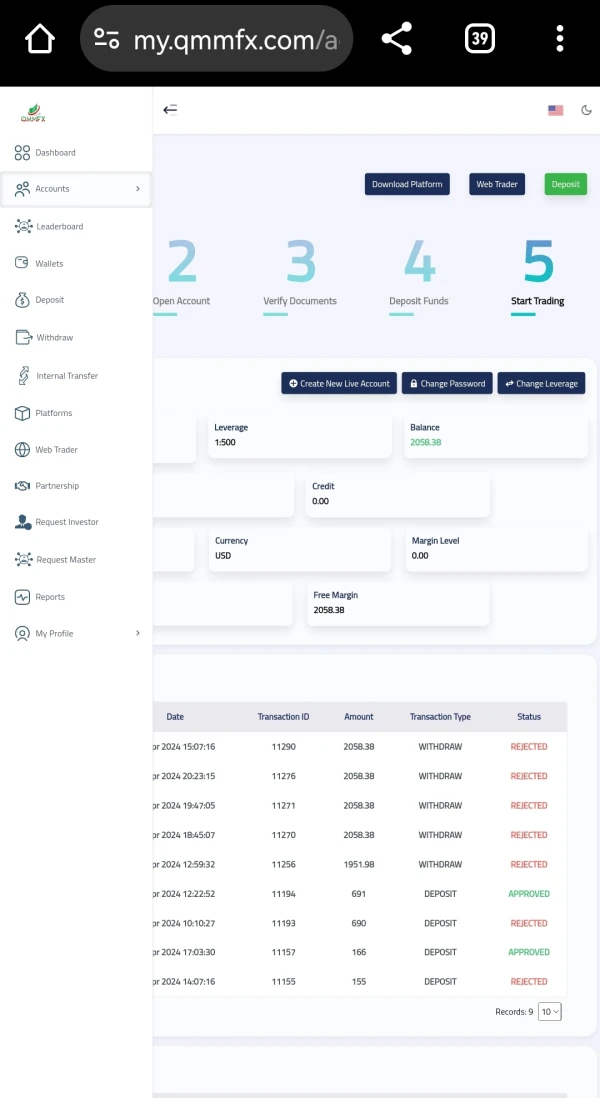The height and width of the screenshot is (1098, 600).
Task: Open the browser three-dot menu
Action: 559,39
